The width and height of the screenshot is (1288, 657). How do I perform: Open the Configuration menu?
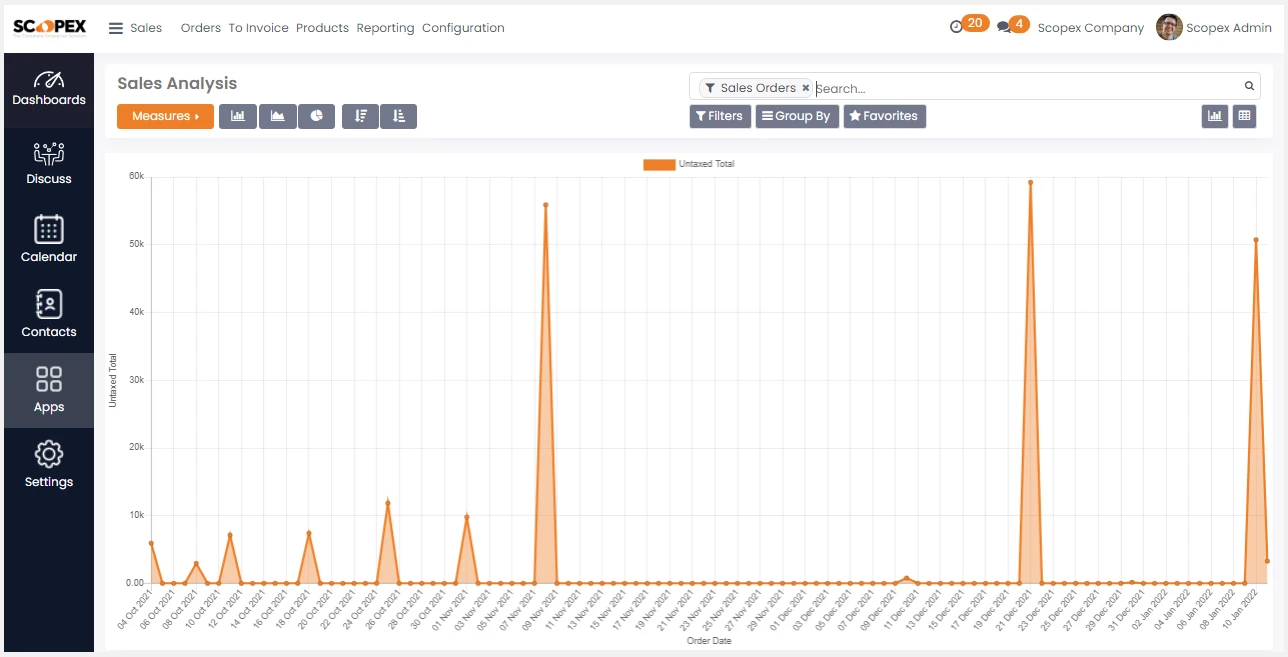coord(463,28)
